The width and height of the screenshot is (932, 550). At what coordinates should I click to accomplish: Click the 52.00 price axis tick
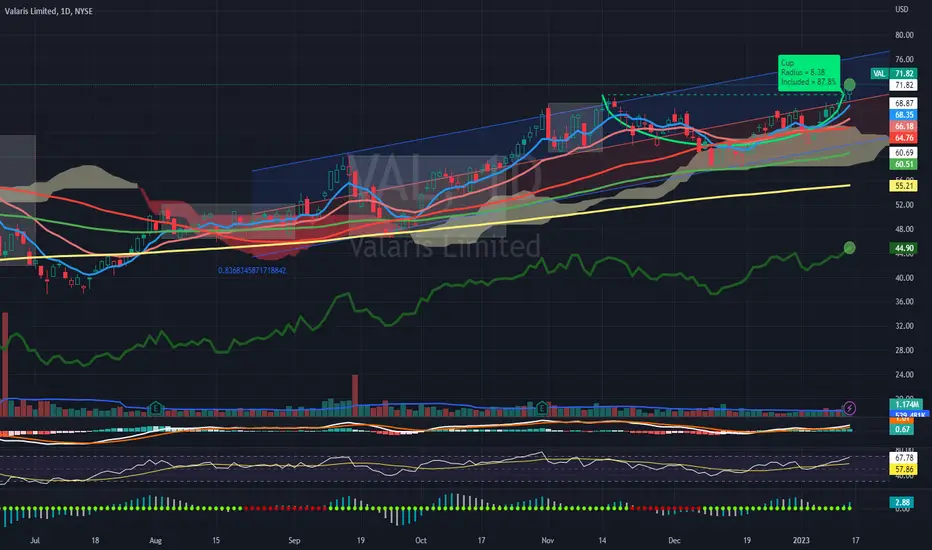click(x=904, y=205)
